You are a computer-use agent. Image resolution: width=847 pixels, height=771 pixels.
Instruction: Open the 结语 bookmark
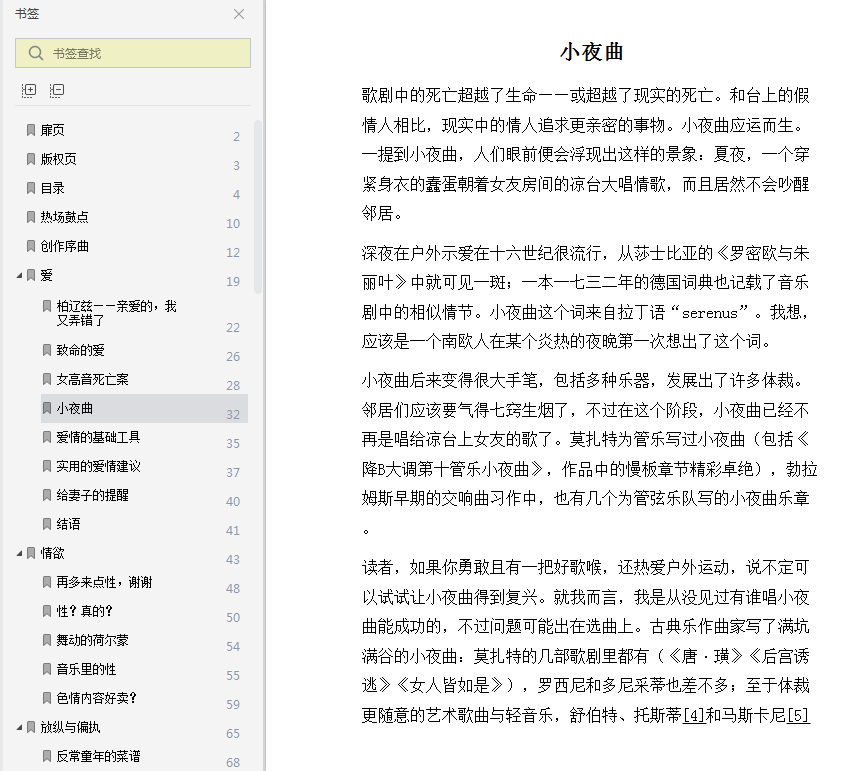tap(68, 525)
